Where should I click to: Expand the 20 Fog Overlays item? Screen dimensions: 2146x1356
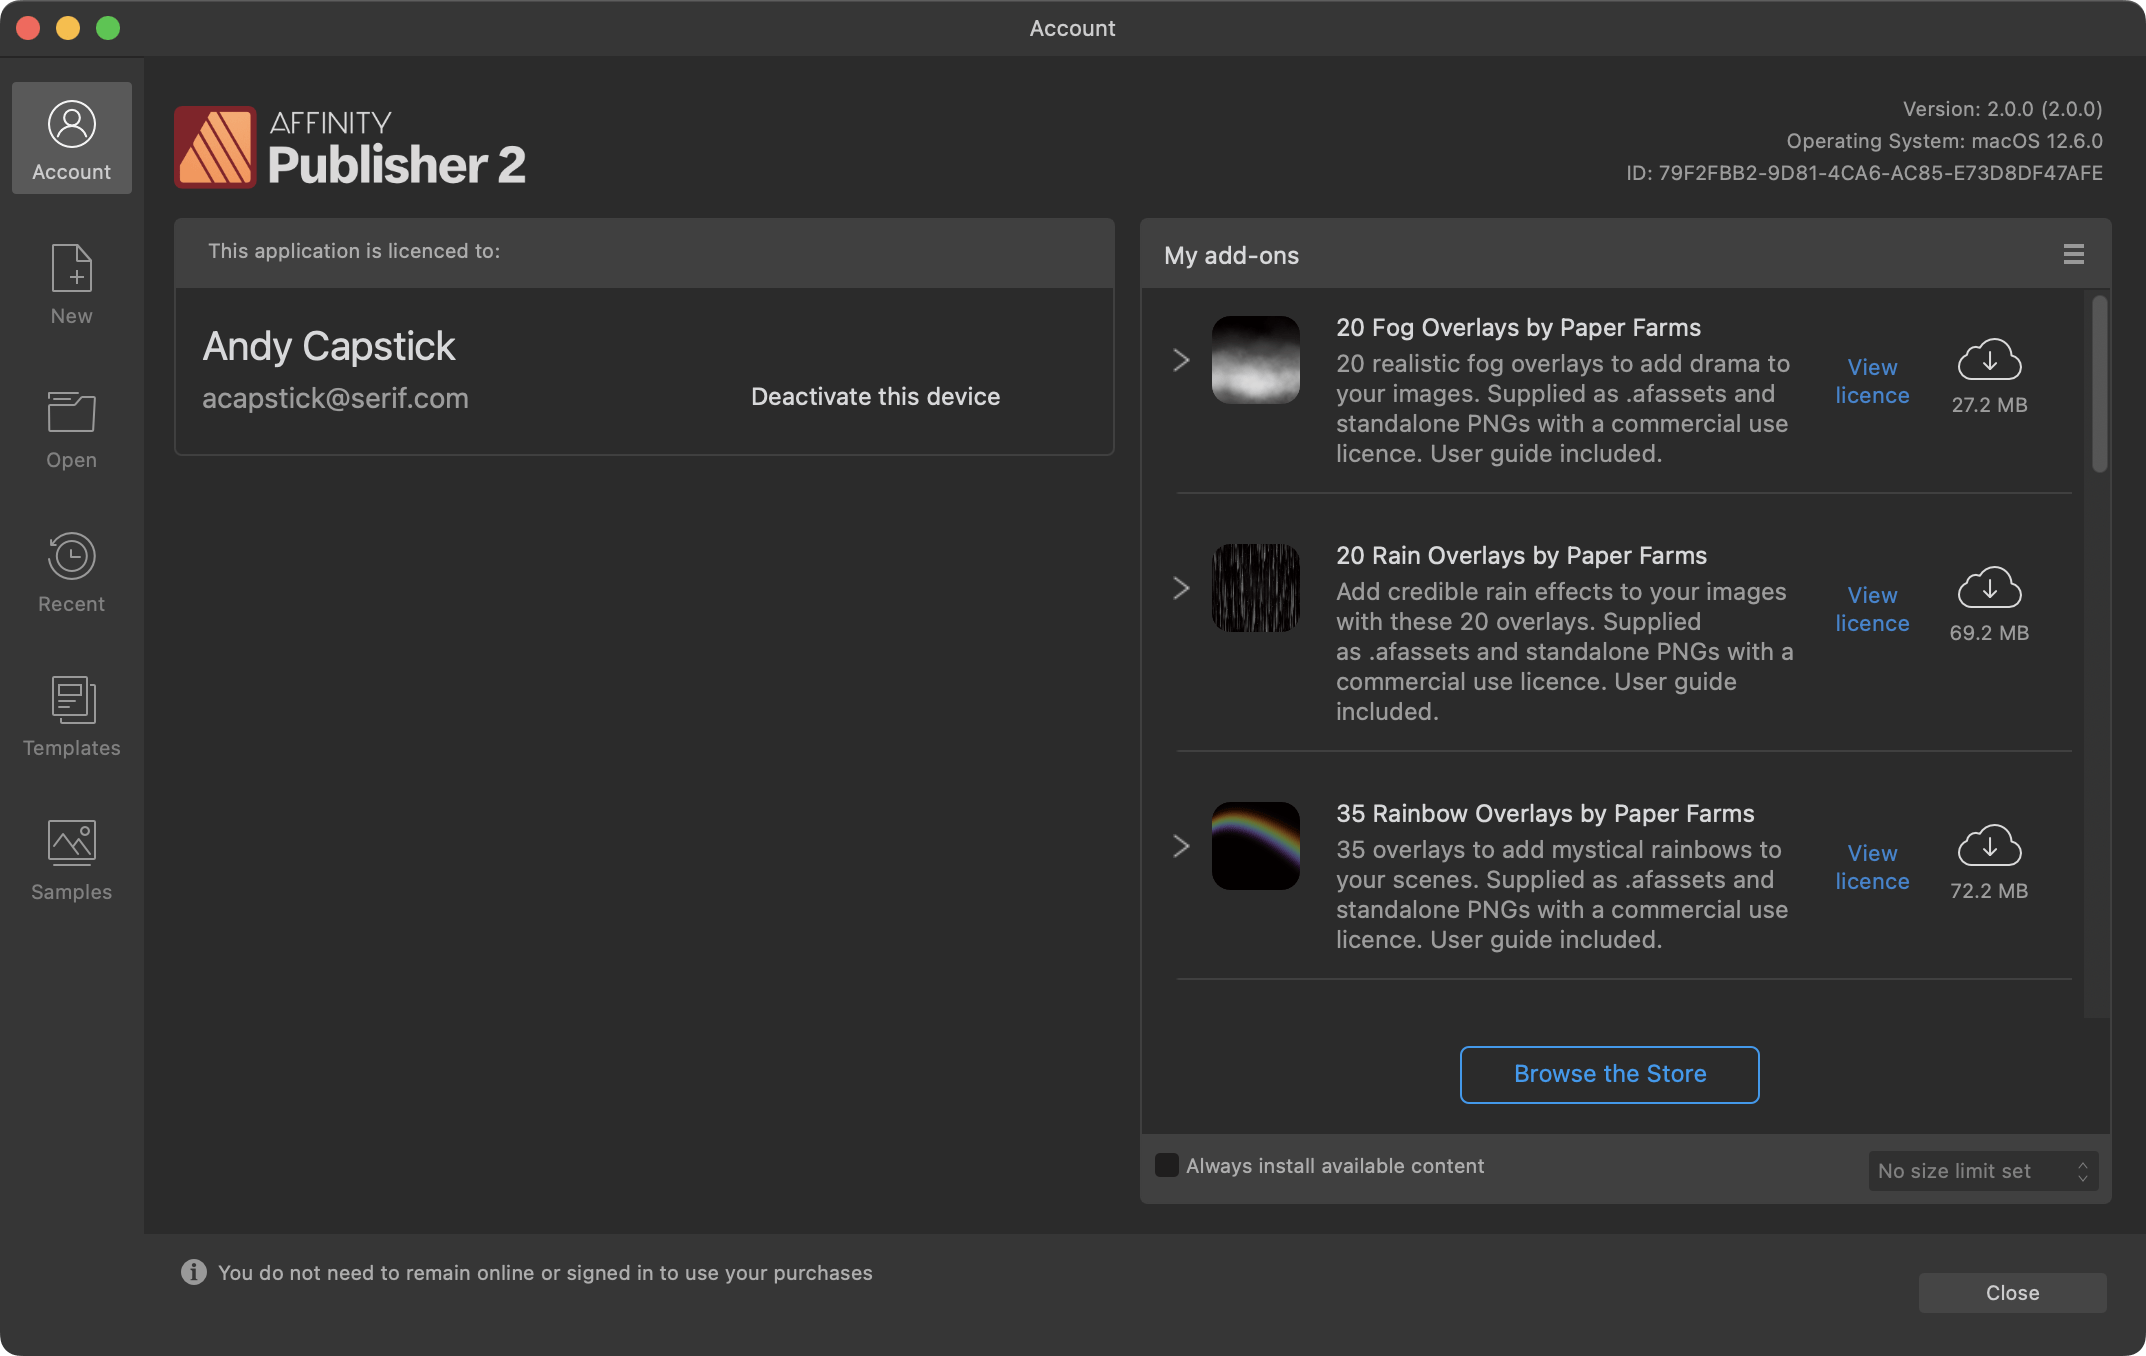click(x=1182, y=359)
